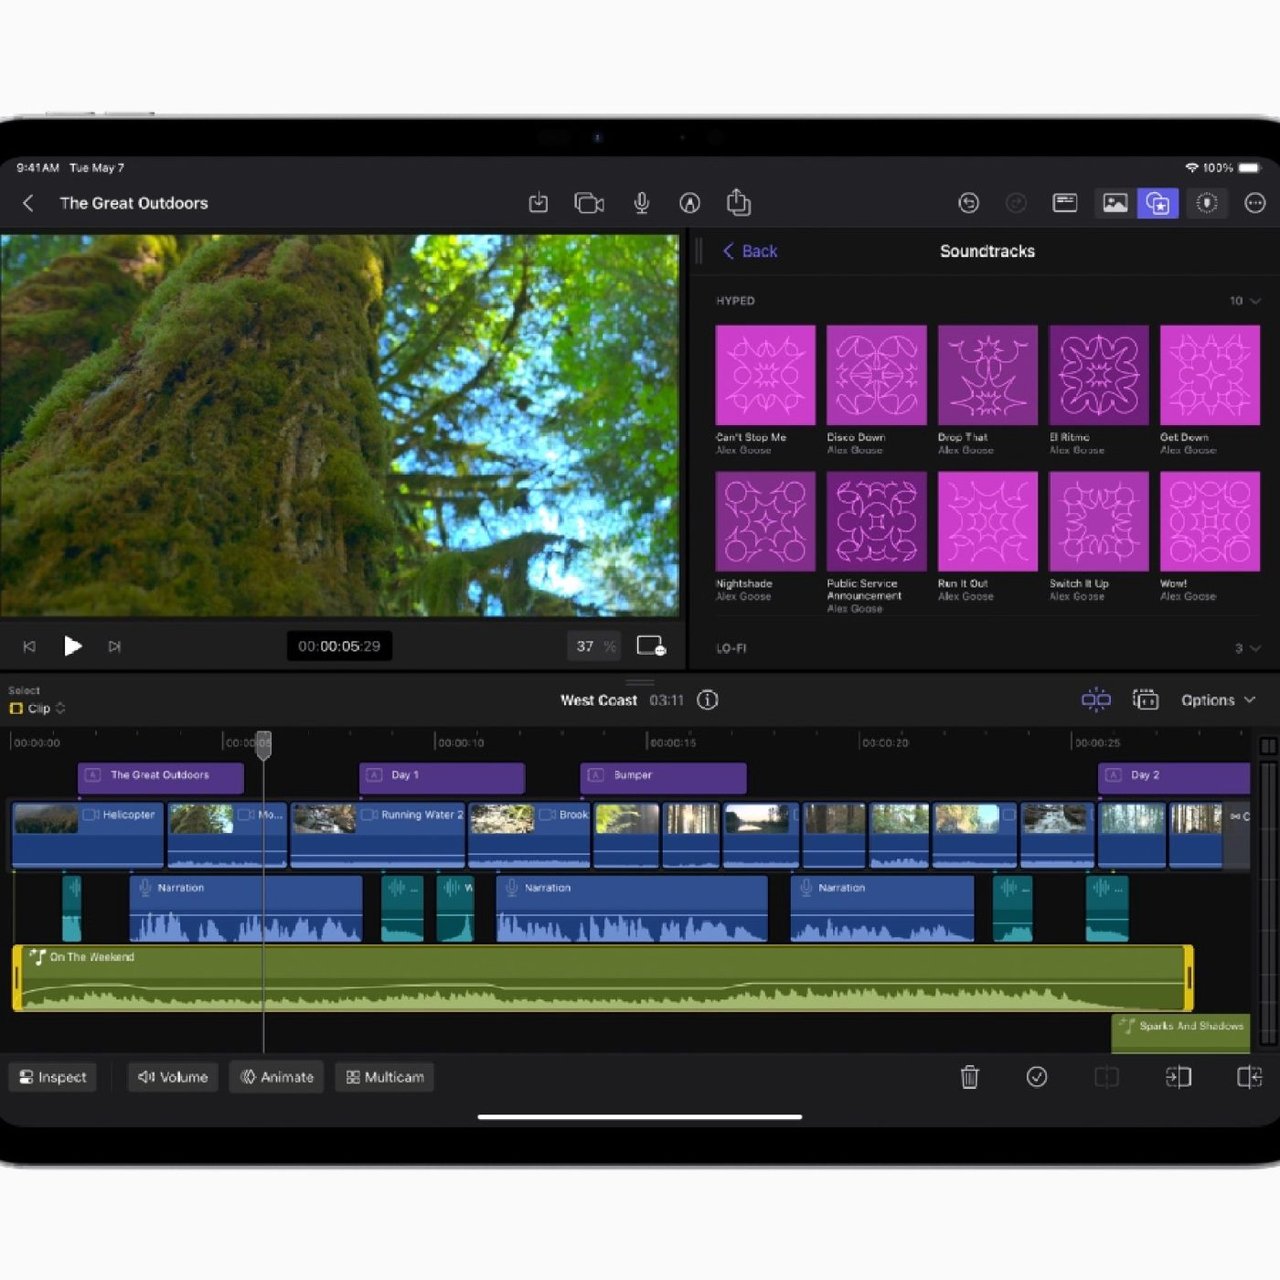Select the Day 1 title clip

[441, 776]
